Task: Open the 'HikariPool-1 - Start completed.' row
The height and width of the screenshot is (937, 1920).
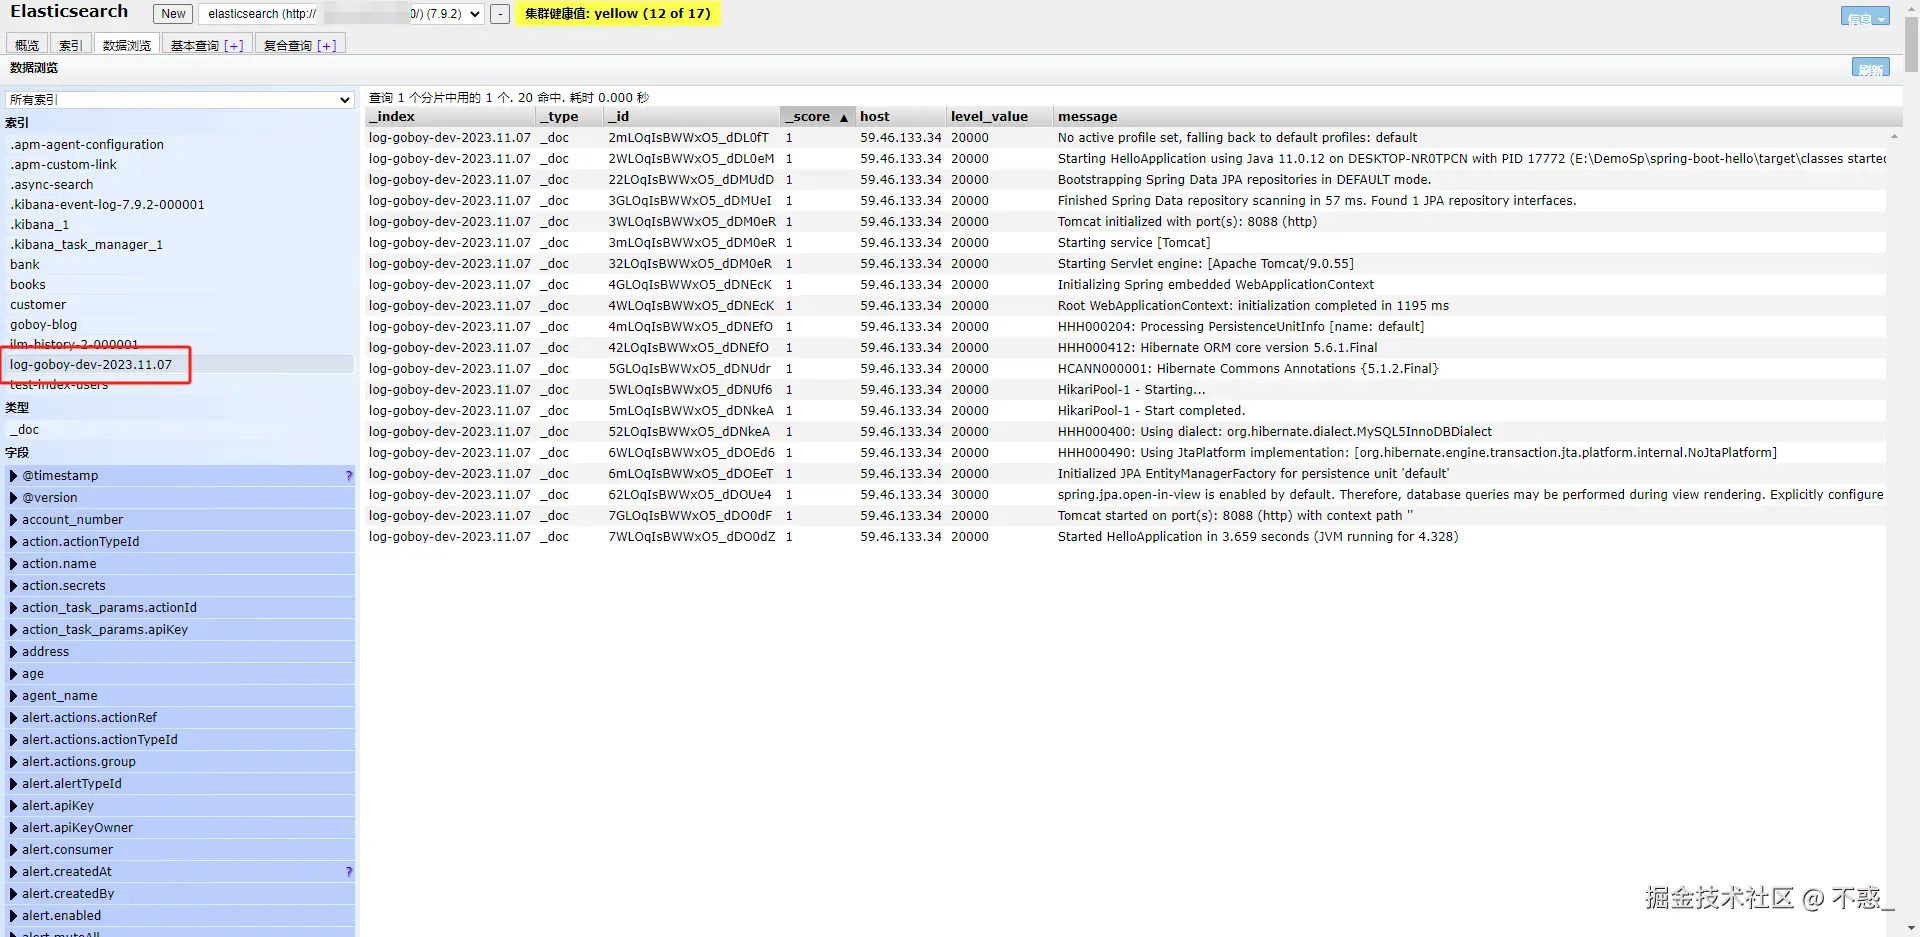Action: coord(1126,411)
